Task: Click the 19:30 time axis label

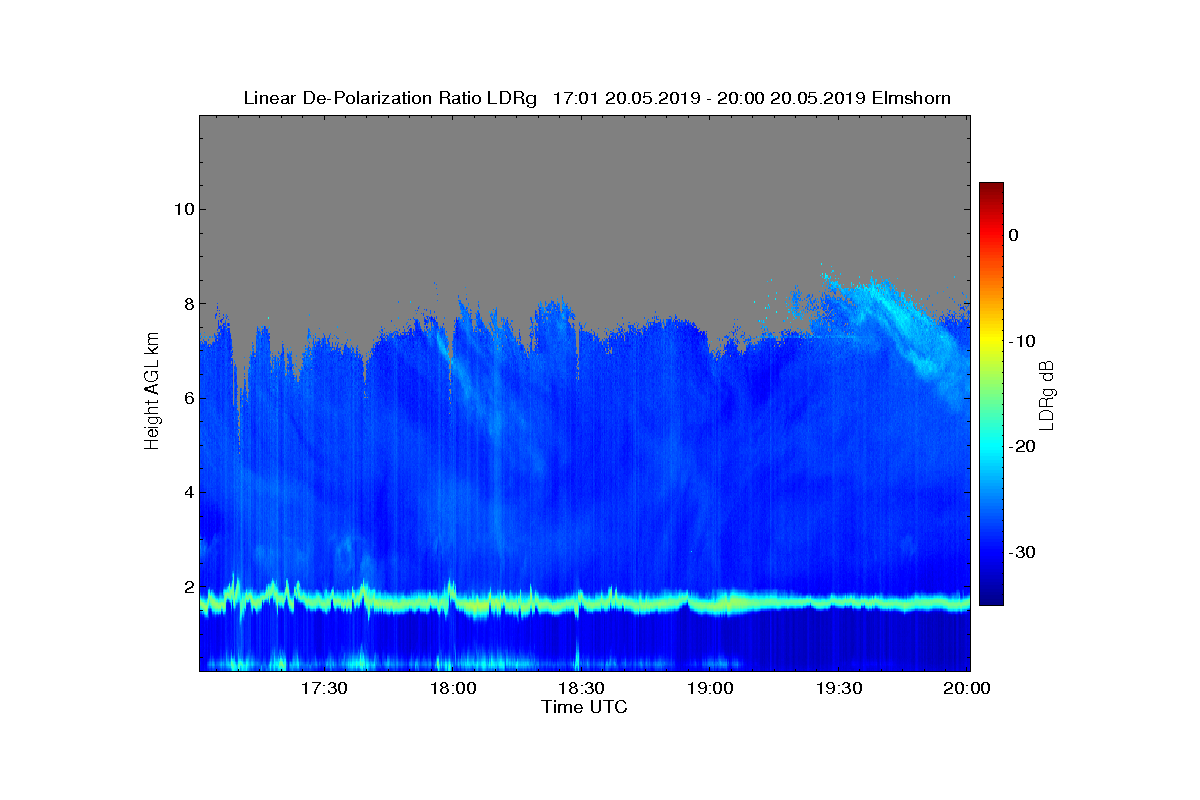Action: (x=840, y=689)
